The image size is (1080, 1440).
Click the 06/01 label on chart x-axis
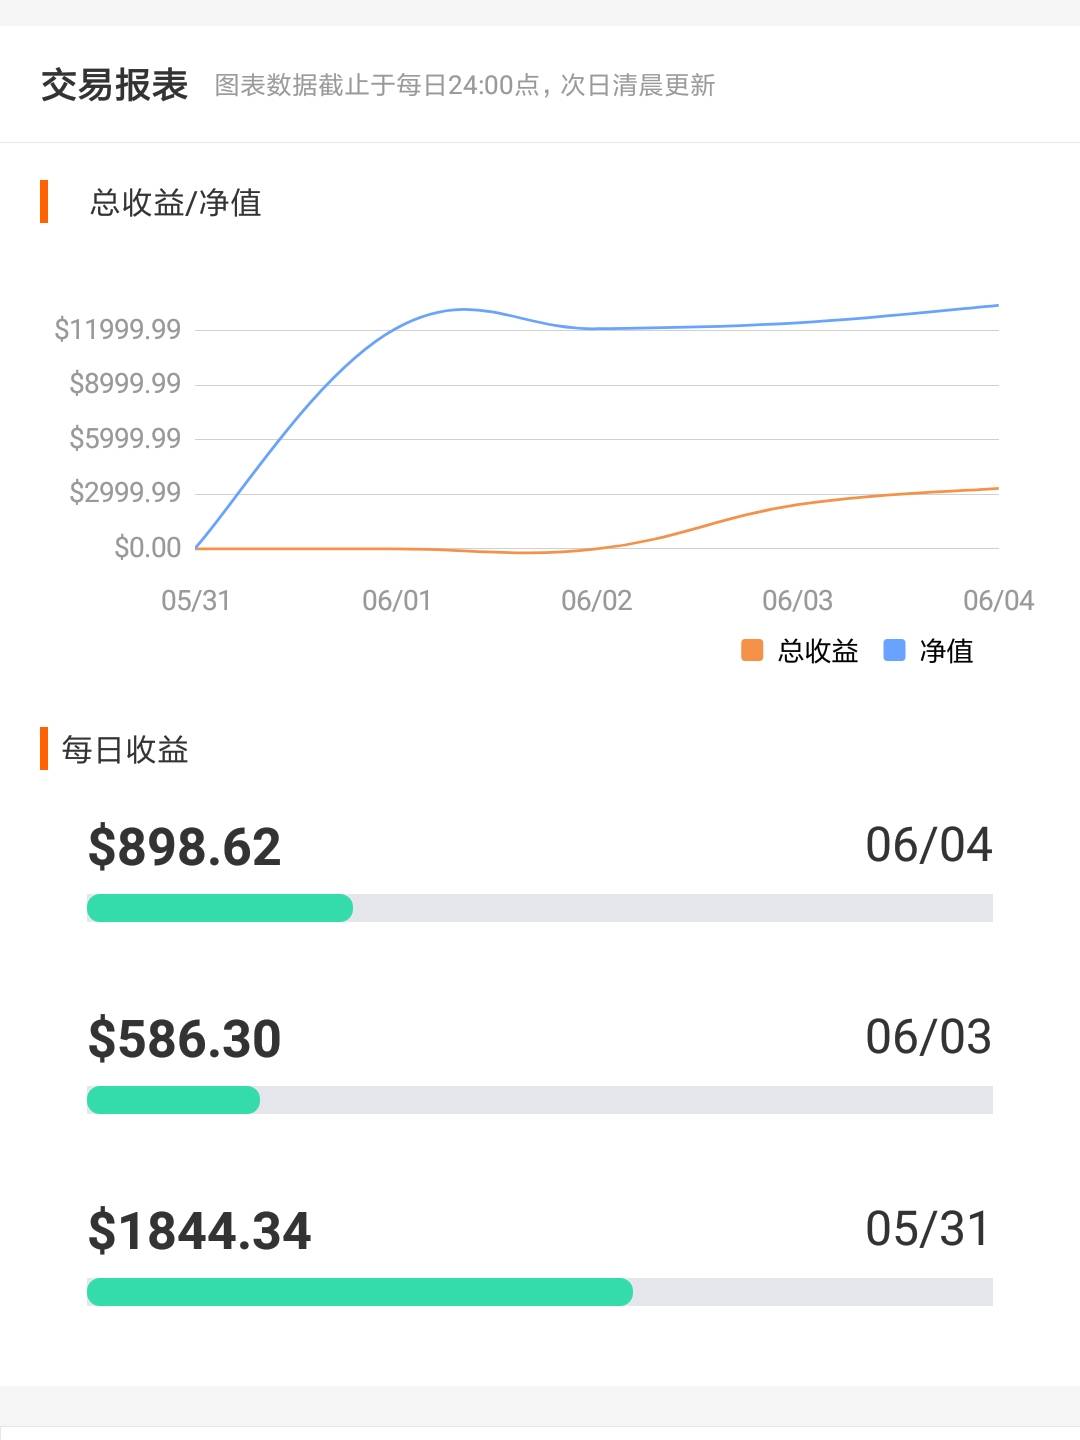[396, 600]
